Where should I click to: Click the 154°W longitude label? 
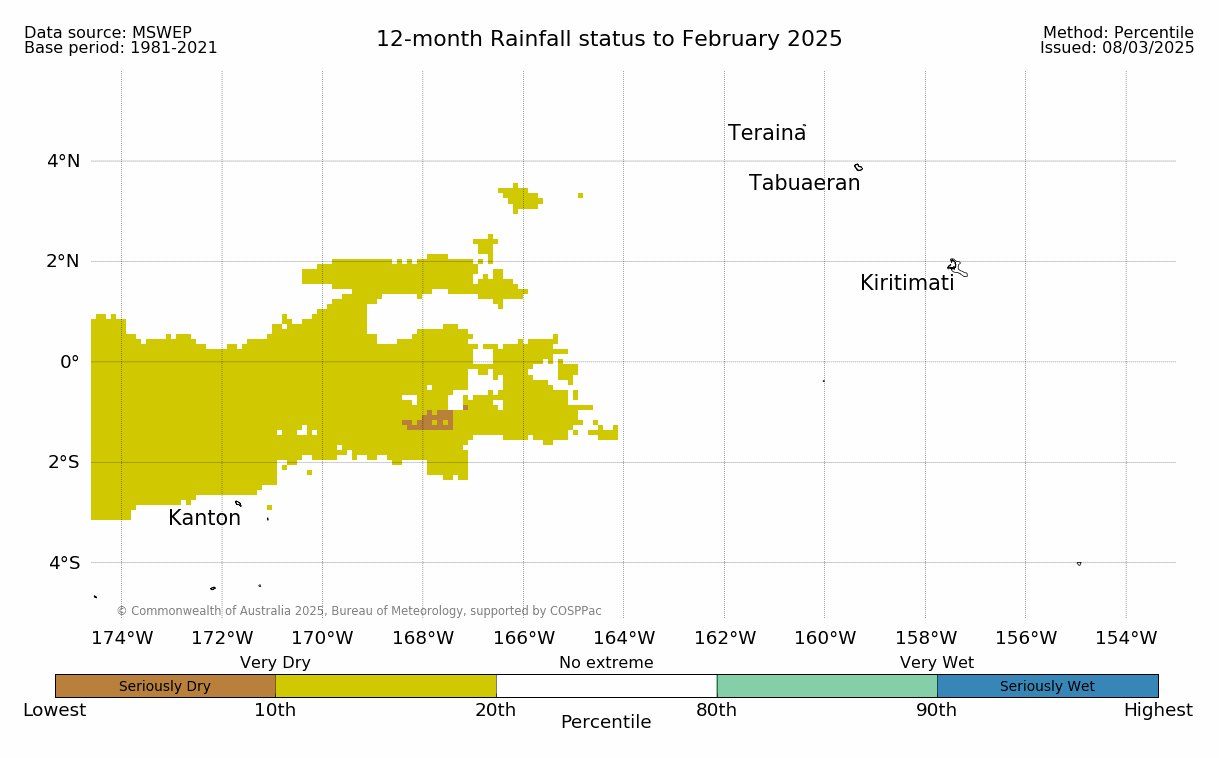click(1126, 638)
